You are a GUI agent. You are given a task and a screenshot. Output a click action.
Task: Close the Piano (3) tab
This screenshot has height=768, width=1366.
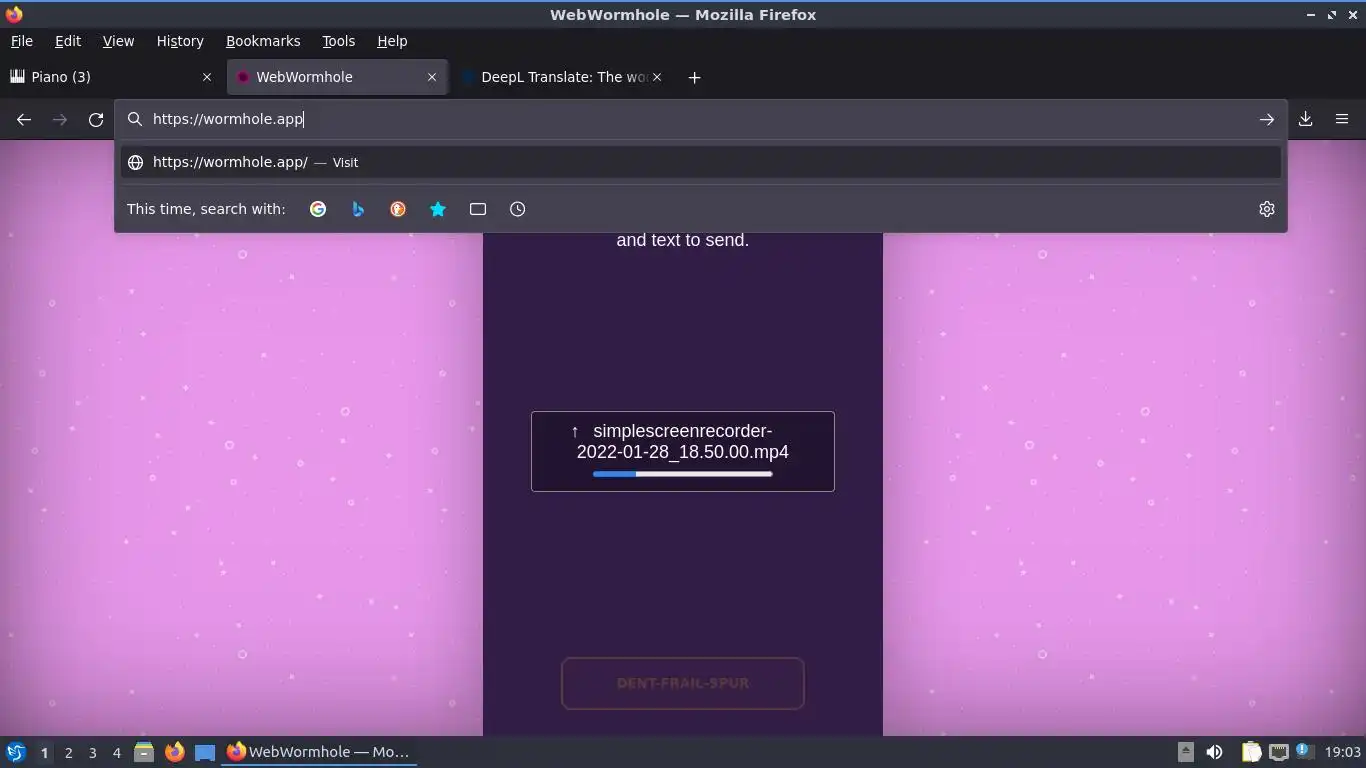[207, 77]
